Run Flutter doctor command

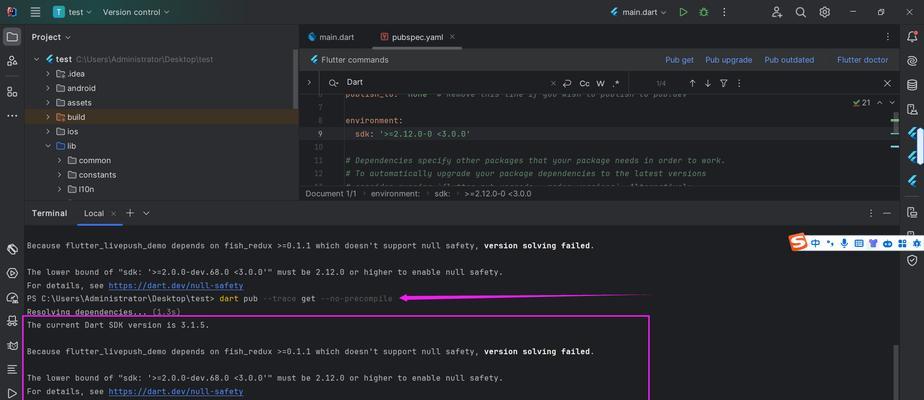[x=862, y=60]
